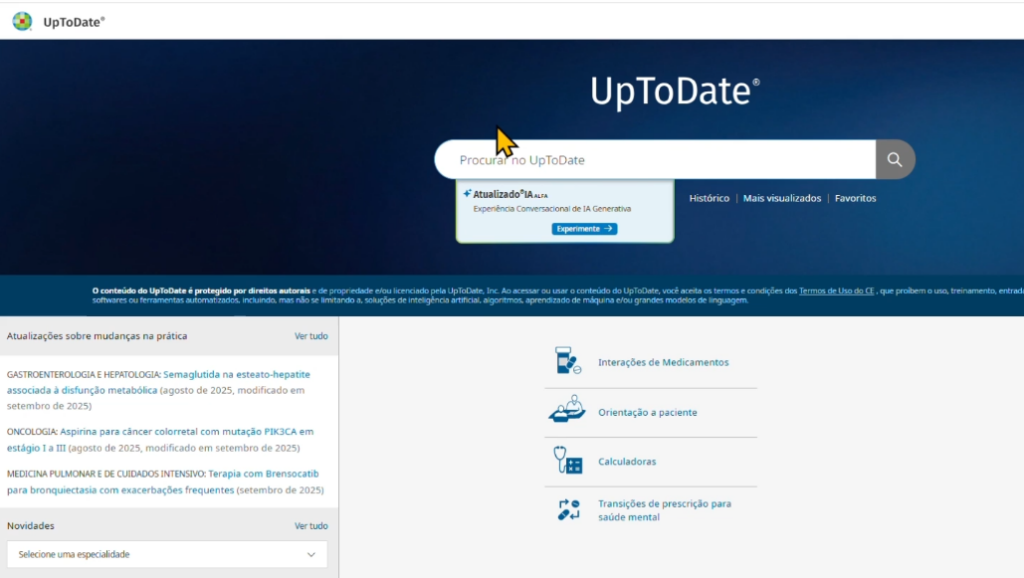Open Mais visualizados list
The image size is (1024, 578).
[x=781, y=198]
